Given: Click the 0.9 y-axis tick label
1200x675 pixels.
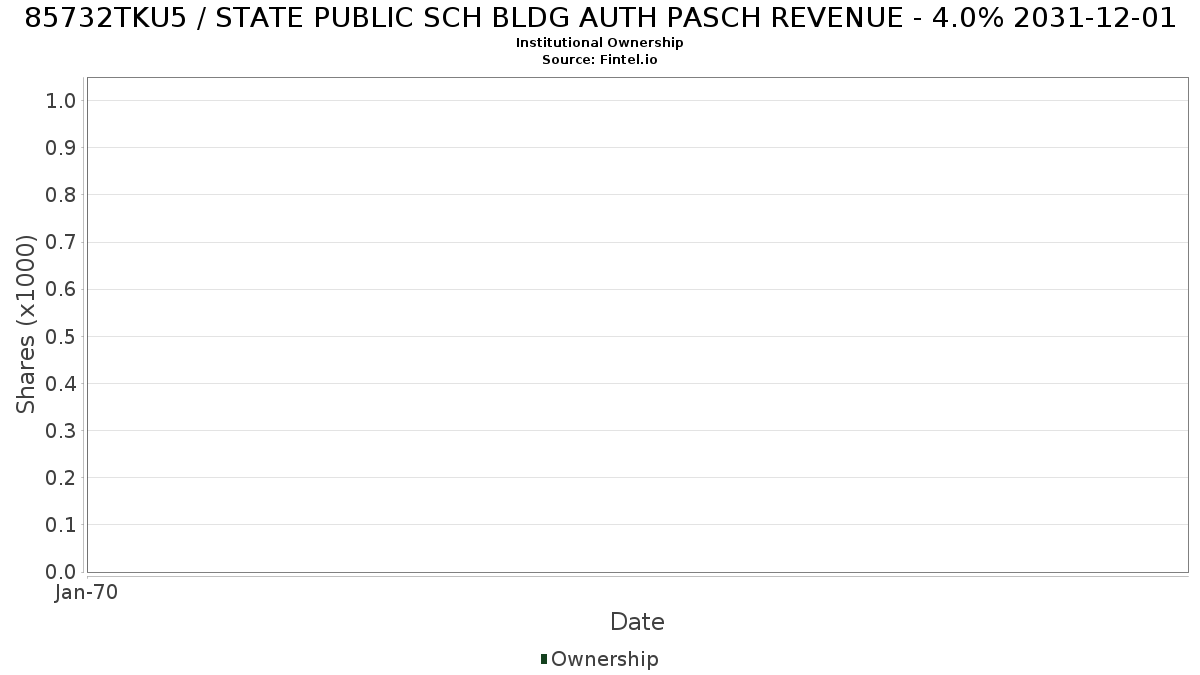Looking at the screenshot, I should click(61, 147).
